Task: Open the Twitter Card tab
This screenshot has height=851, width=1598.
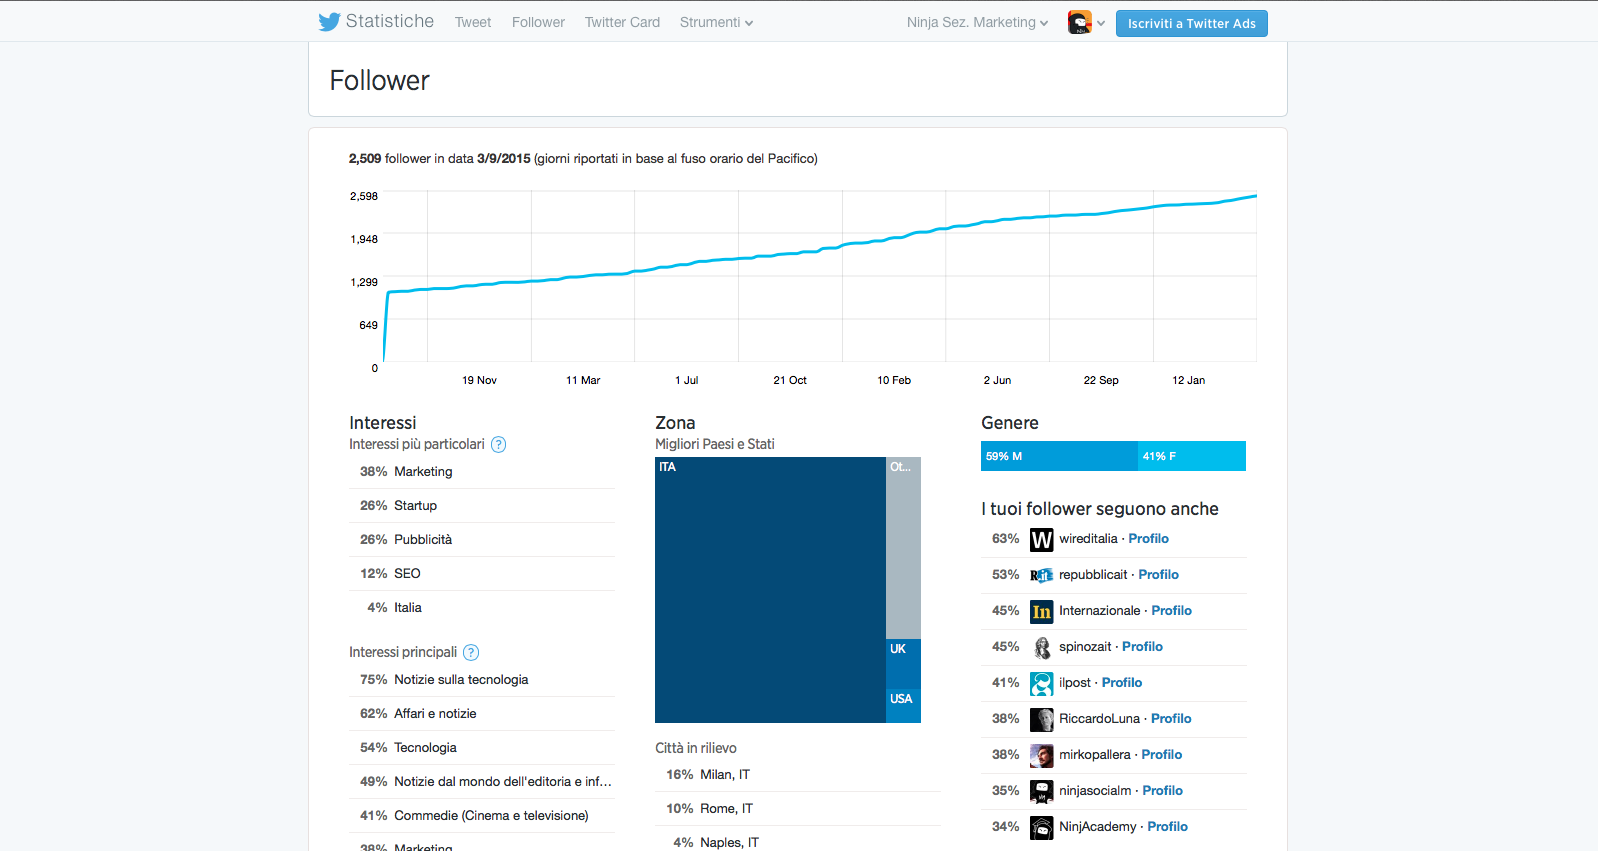Action: tap(622, 22)
